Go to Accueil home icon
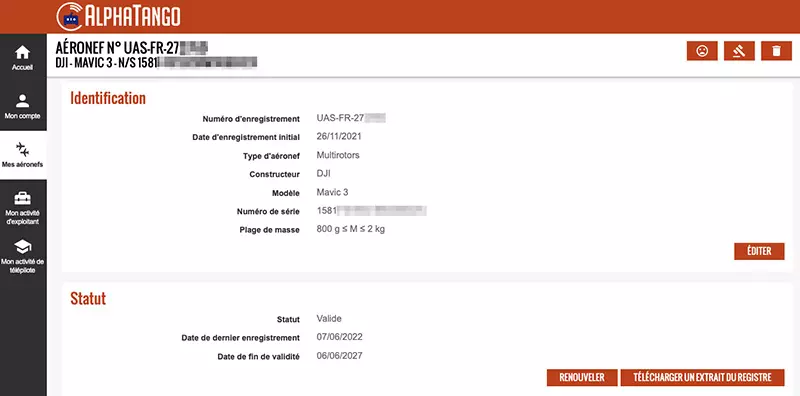800x396 pixels. (x=22, y=52)
